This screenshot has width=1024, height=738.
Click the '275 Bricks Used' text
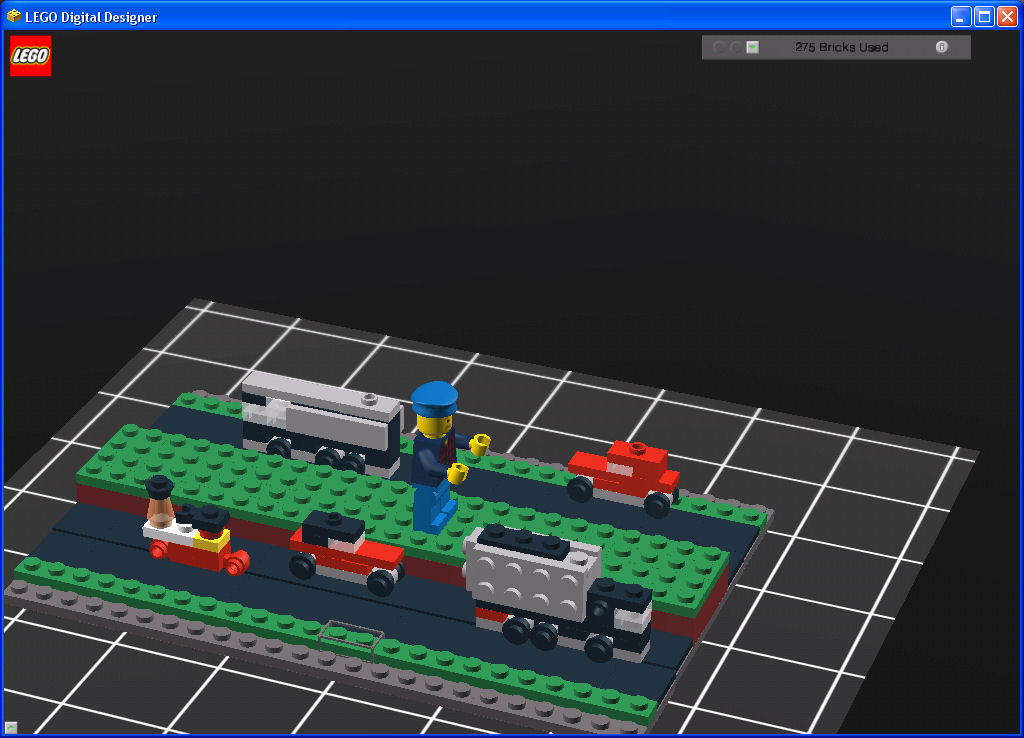[841, 47]
